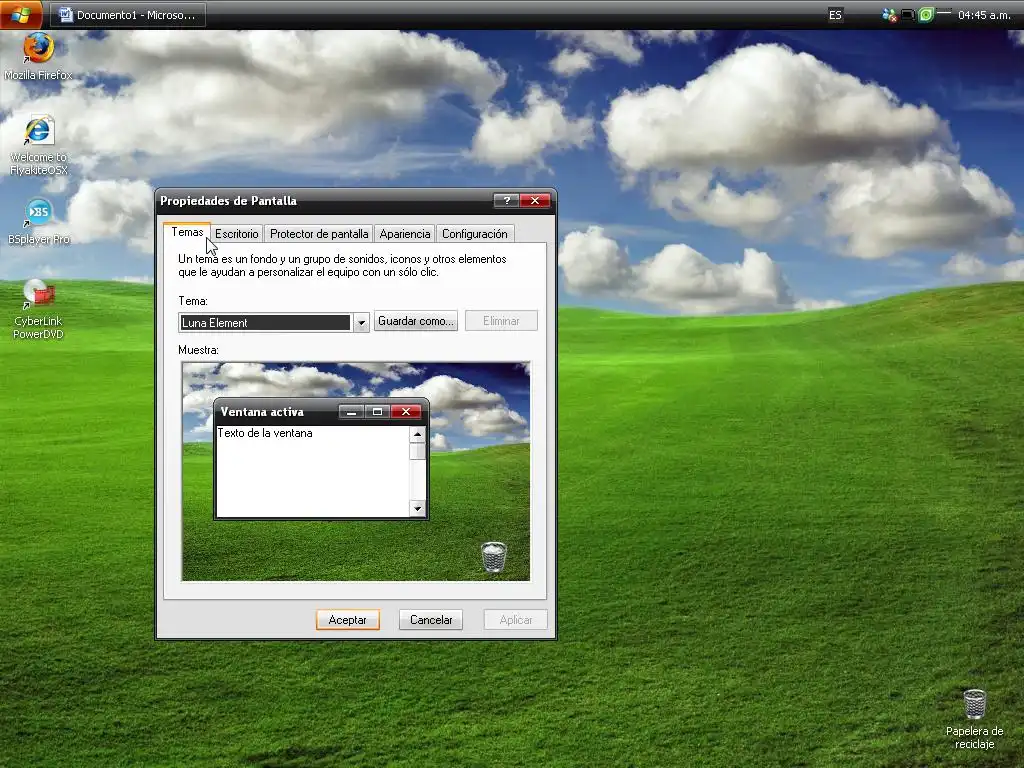Open Mozilla Firefox desktop shortcut
The height and width of the screenshot is (768, 1024).
38,57
